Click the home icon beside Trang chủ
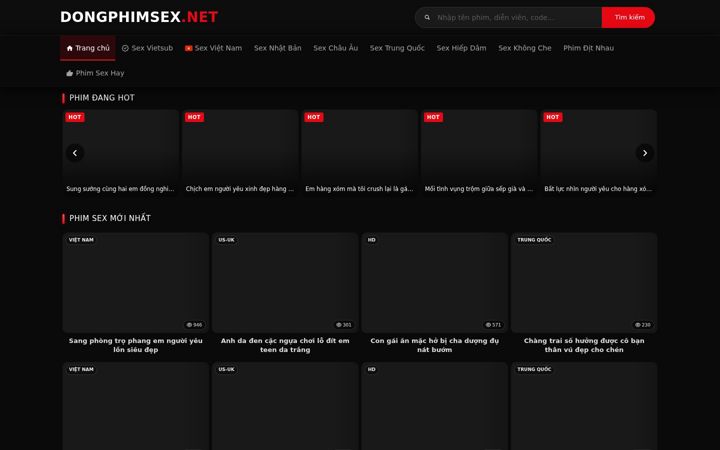 [70, 48]
